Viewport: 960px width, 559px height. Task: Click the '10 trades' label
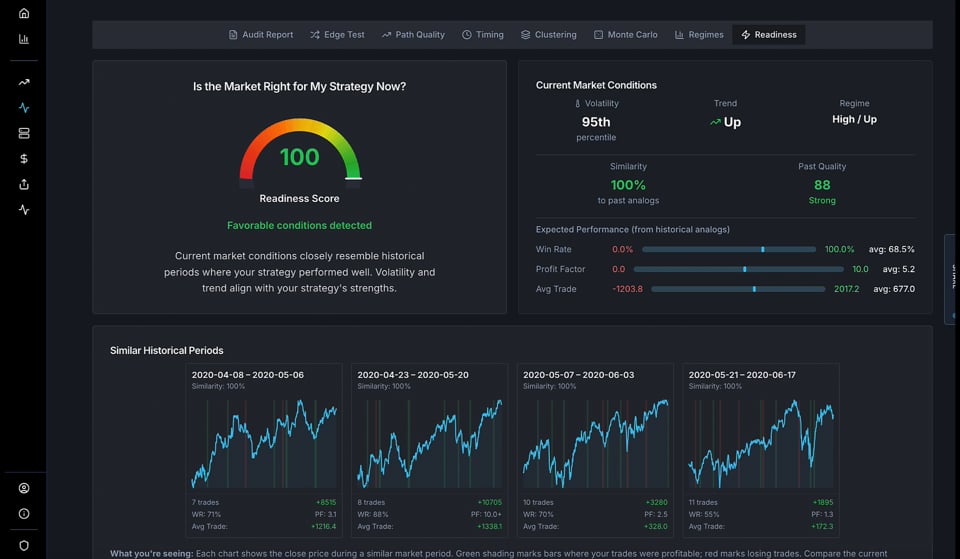point(538,502)
